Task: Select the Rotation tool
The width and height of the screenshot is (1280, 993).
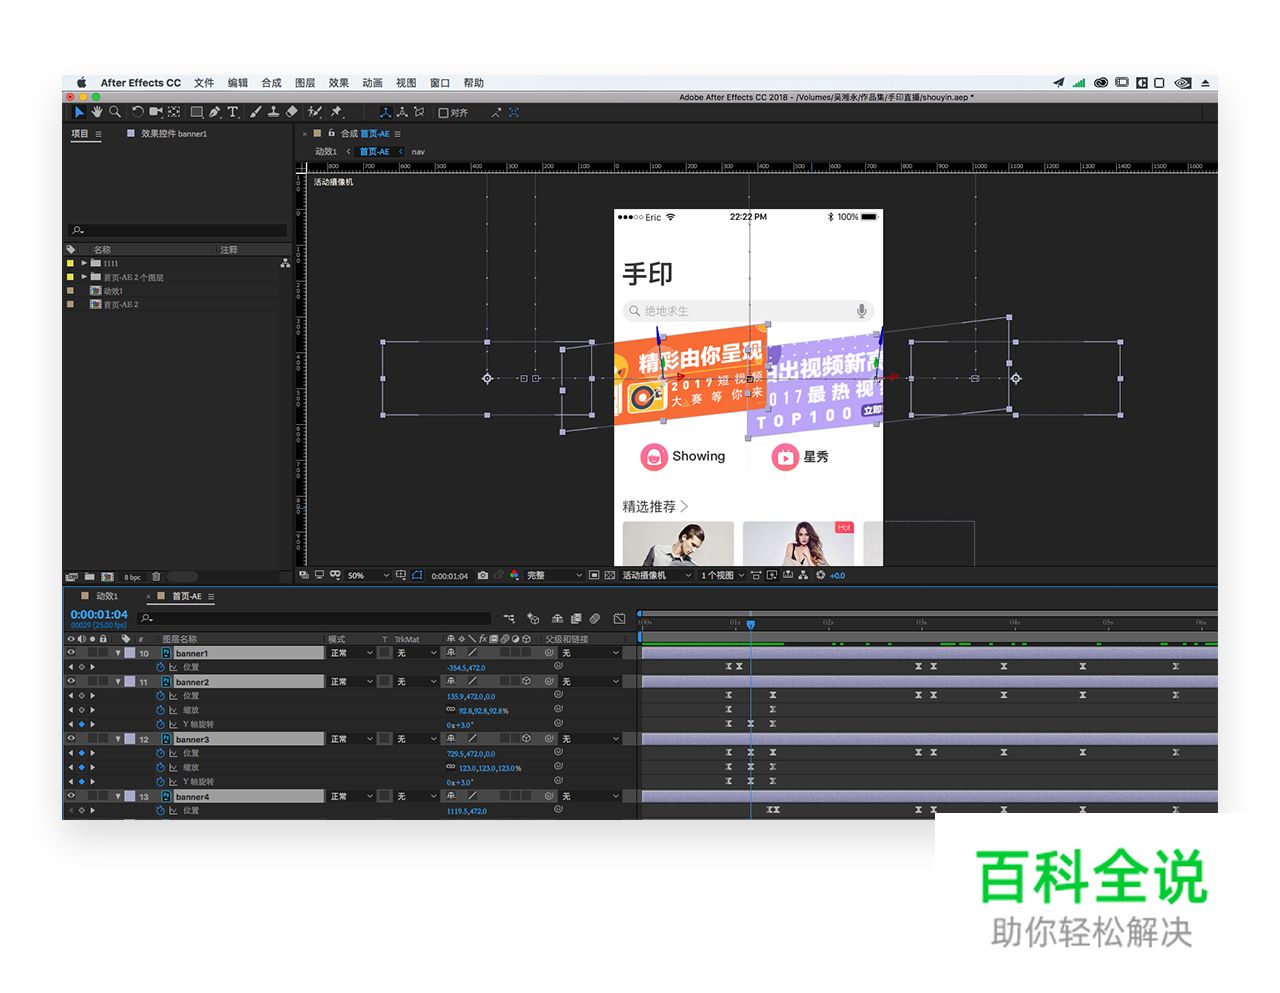Action: [138, 112]
